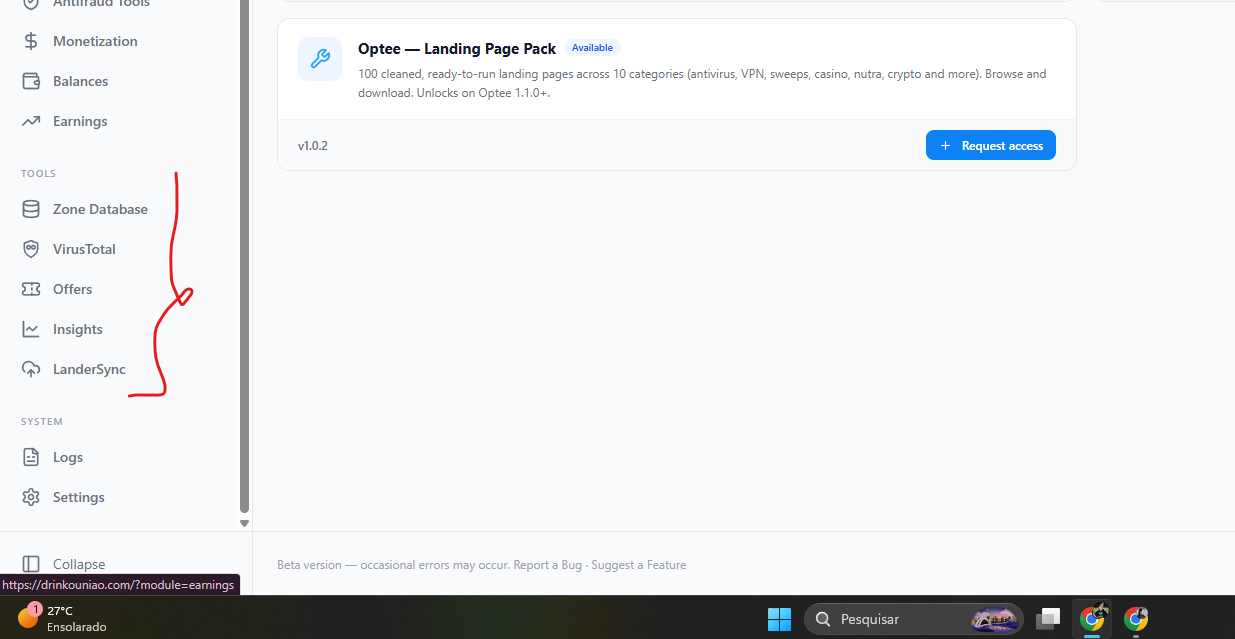Navigate to Offers
Image resolution: width=1235 pixels, height=639 pixels.
coord(72,289)
